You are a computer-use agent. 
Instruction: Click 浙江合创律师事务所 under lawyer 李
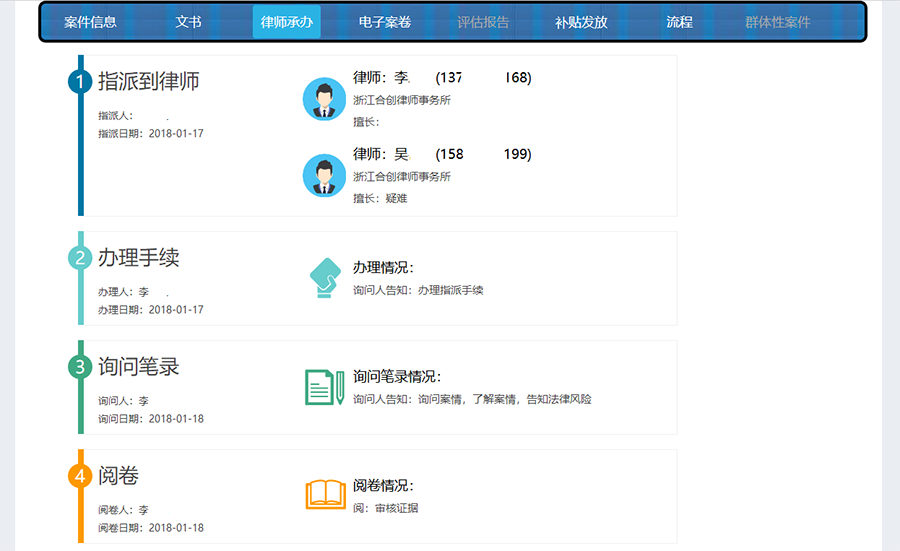(x=402, y=100)
